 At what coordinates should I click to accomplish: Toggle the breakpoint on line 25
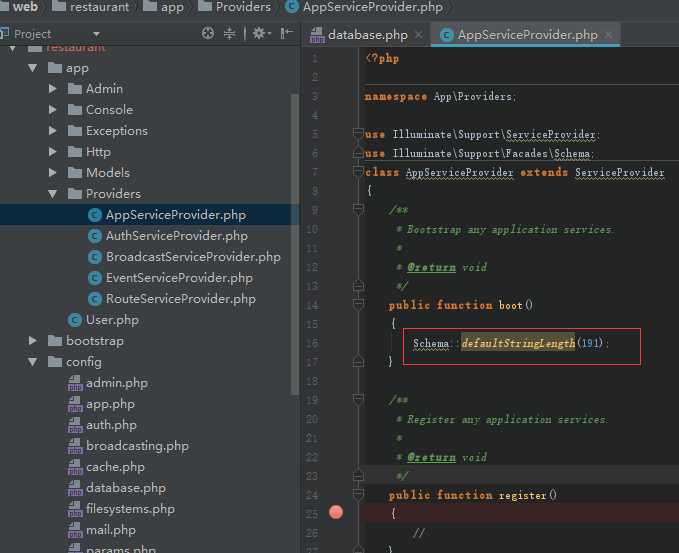coord(336,513)
